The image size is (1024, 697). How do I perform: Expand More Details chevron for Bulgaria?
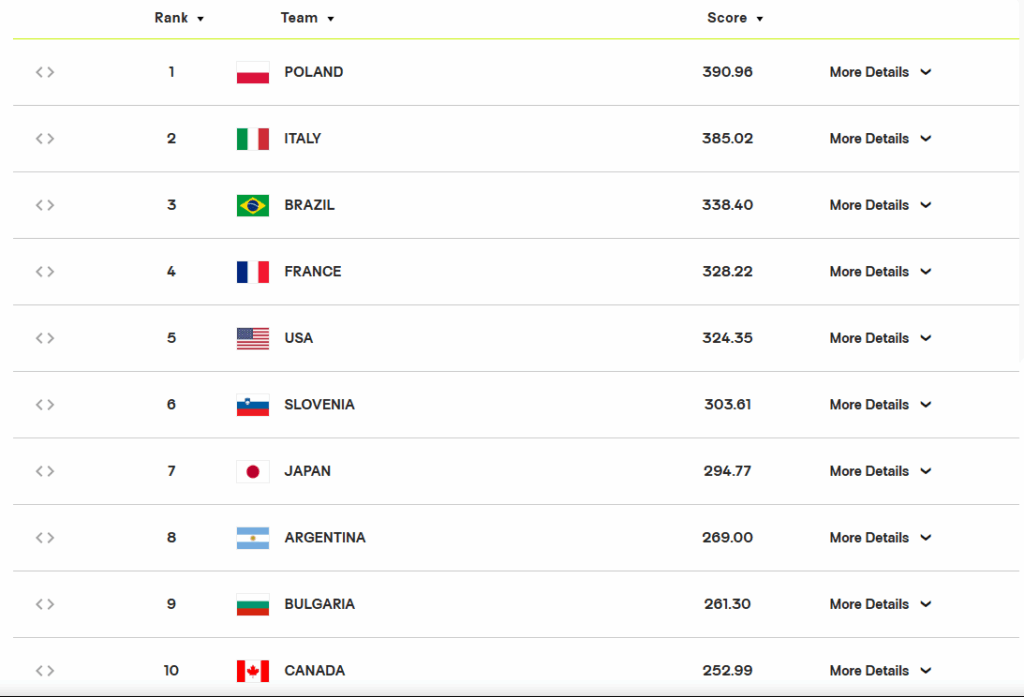coord(925,604)
